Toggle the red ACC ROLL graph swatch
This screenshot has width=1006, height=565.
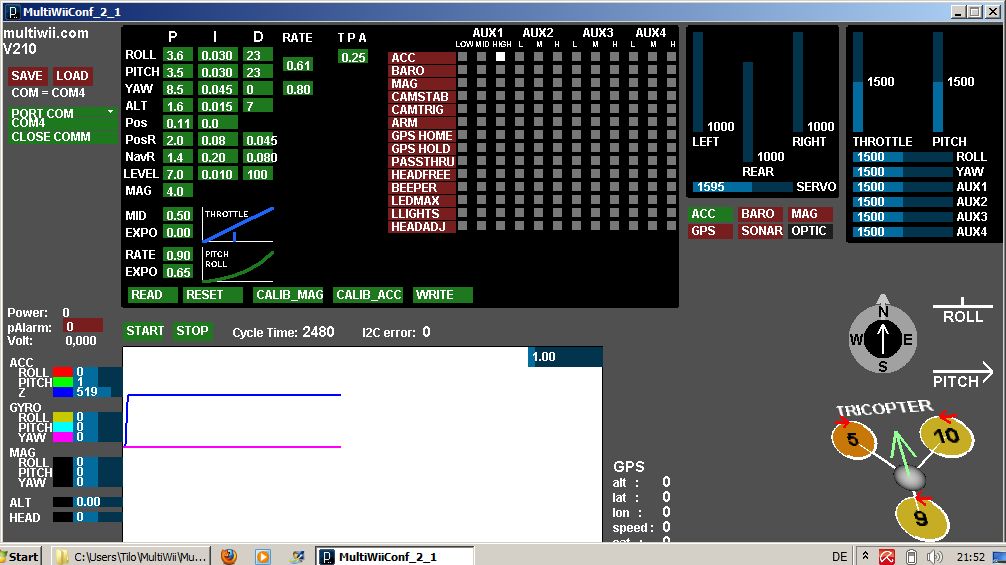(63, 372)
